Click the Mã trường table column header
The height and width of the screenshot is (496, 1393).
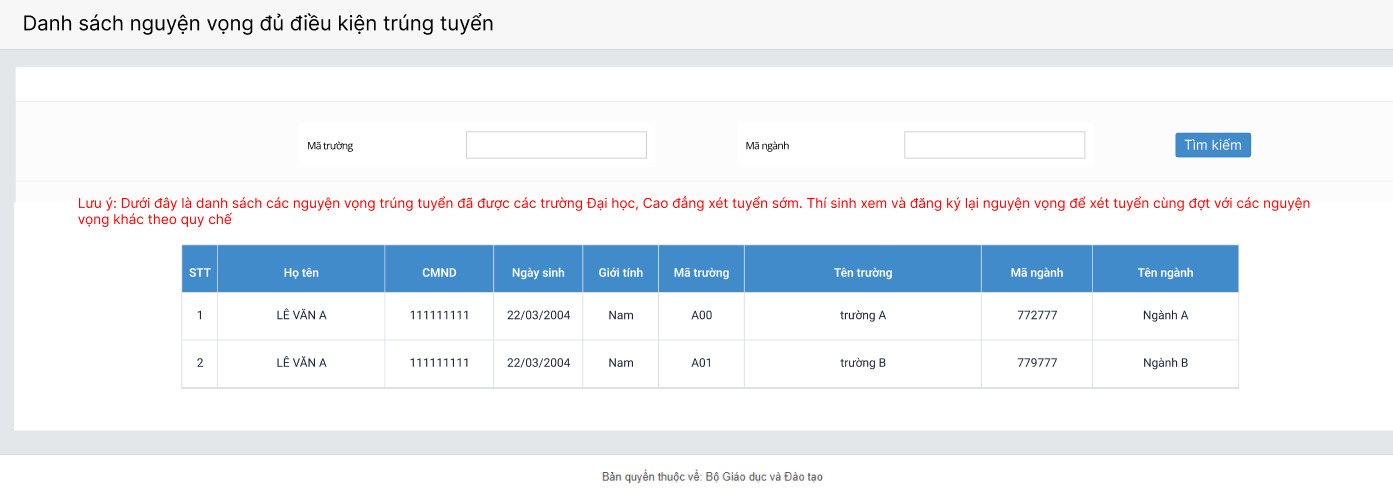pyautogui.click(x=701, y=273)
